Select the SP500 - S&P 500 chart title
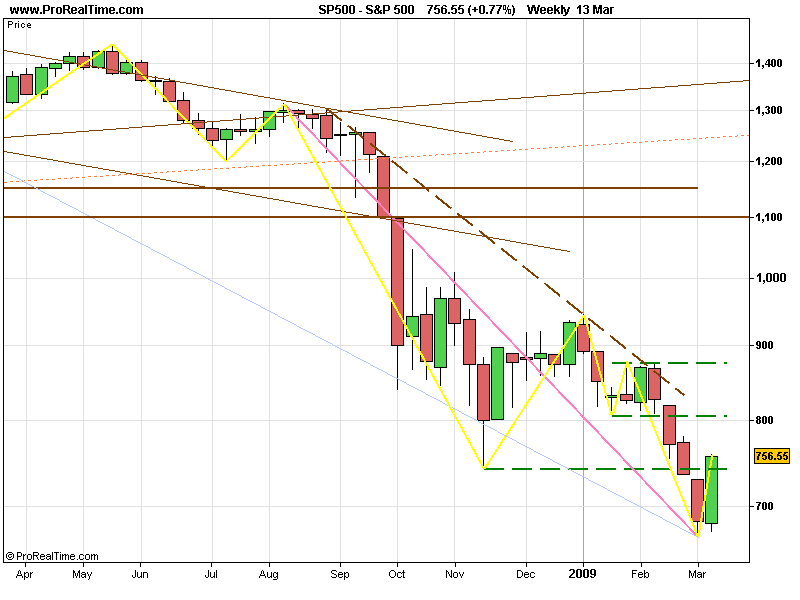Viewport: 800px width, 600px height. point(366,10)
